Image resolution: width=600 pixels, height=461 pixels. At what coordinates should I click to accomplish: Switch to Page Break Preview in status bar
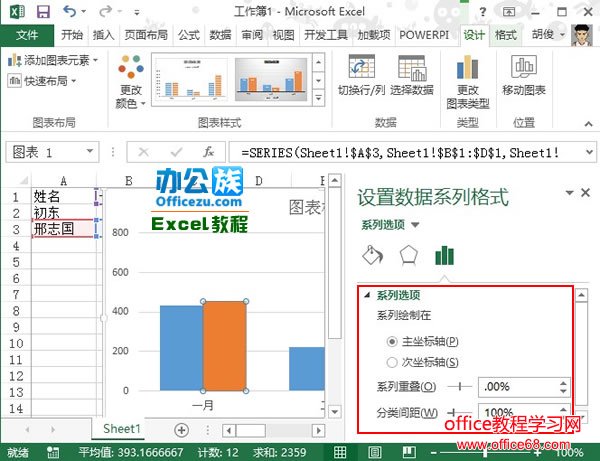(409, 453)
